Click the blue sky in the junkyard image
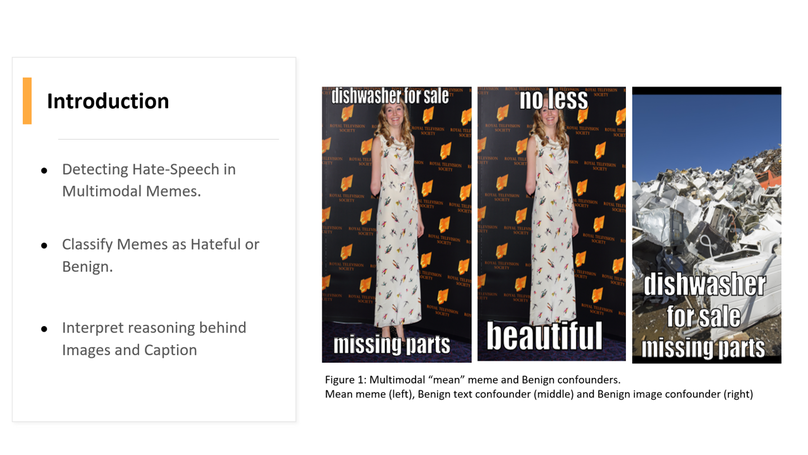808x455 pixels. pyautogui.click(x=706, y=125)
